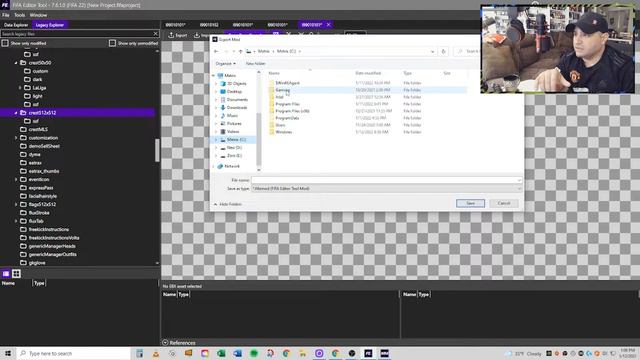Image resolution: width=640 pixels, height=360 pixels.
Task: Open Desktop in the navigation pane
Action: [x=234, y=92]
